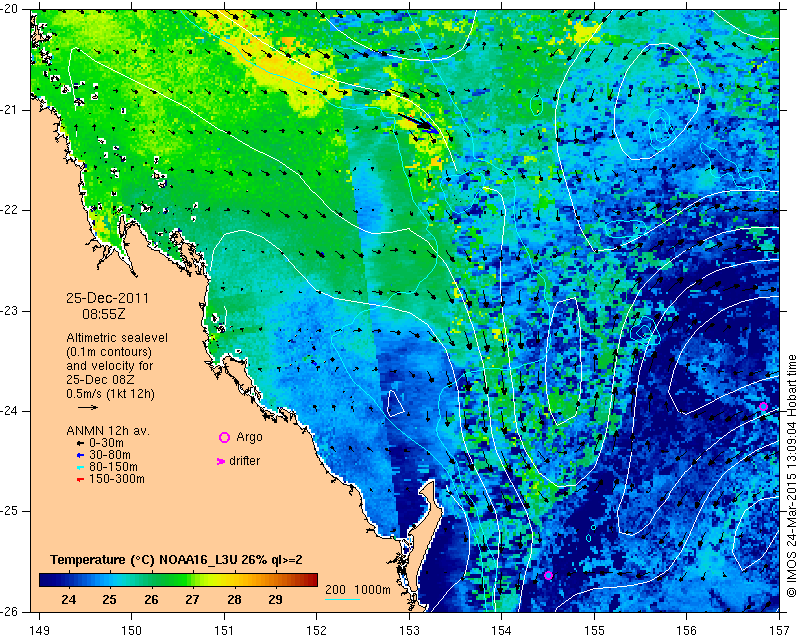The width and height of the screenshot is (800, 640).
Task: Click colorbar tick label "28"
Action: pyautogui.click(x=234, y=600)
